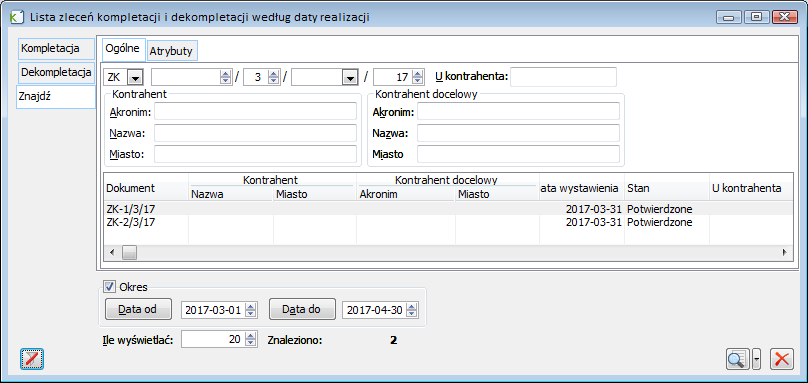The height and width of the screenshot is (383, 808).
Task: Click the year stepper showing 17
Action: (x=399, y=77)
